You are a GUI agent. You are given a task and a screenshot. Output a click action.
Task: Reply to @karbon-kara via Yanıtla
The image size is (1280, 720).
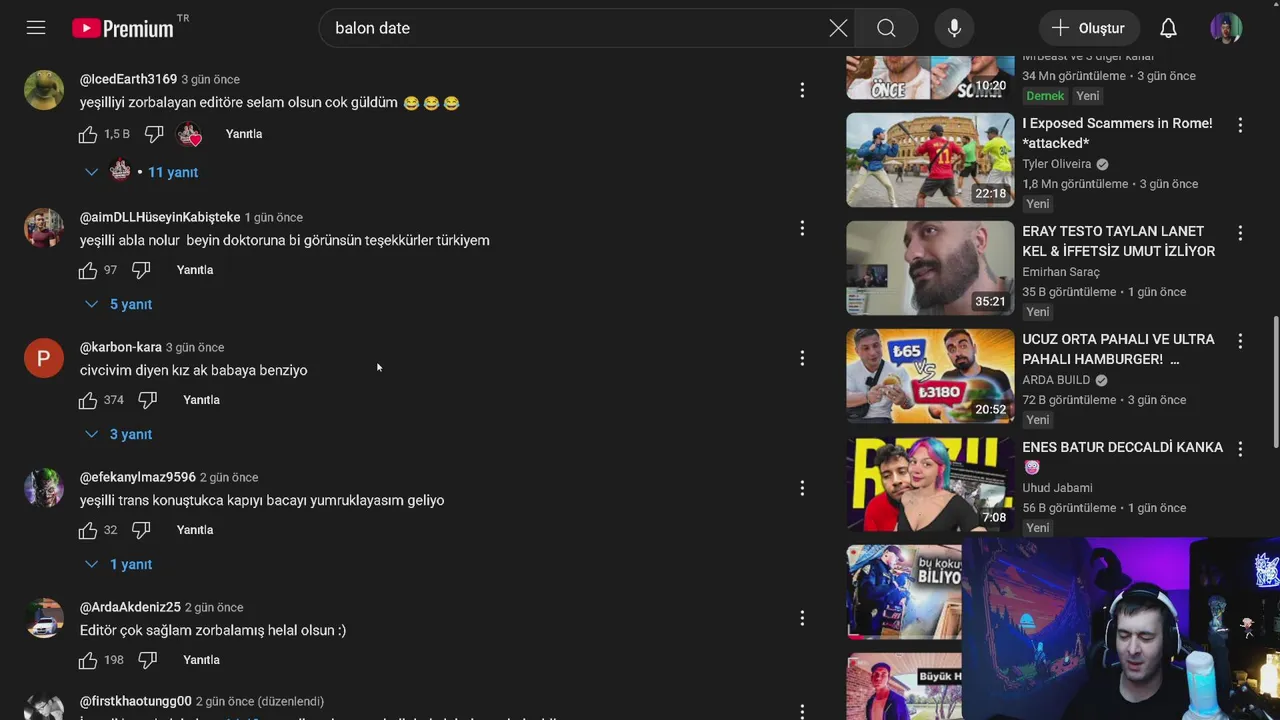(201, 400)
